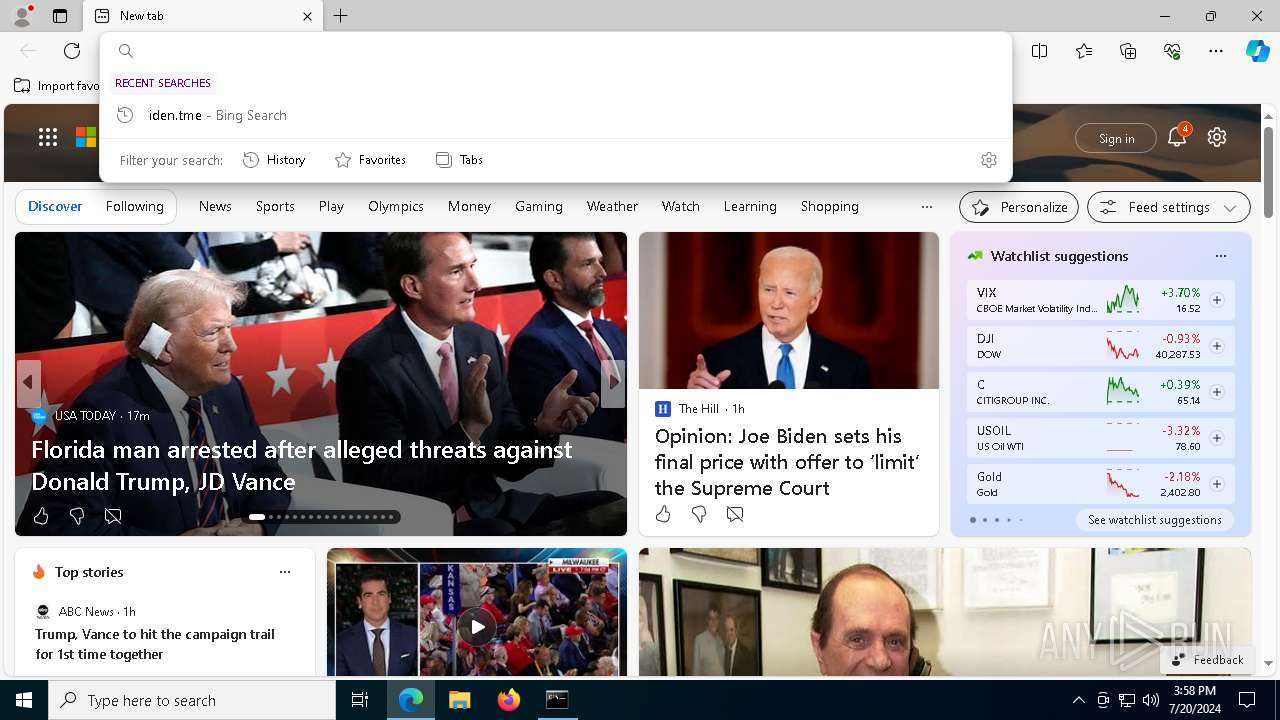This screenshot has width=1280, height=720.
Task: Go to previous carousel story
Action: click(28, 382)
